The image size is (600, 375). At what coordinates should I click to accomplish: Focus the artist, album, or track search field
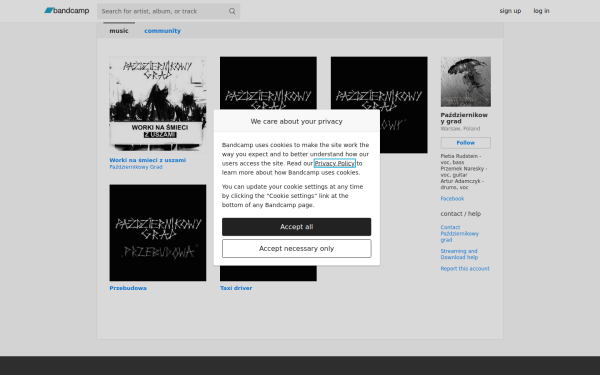168,11
